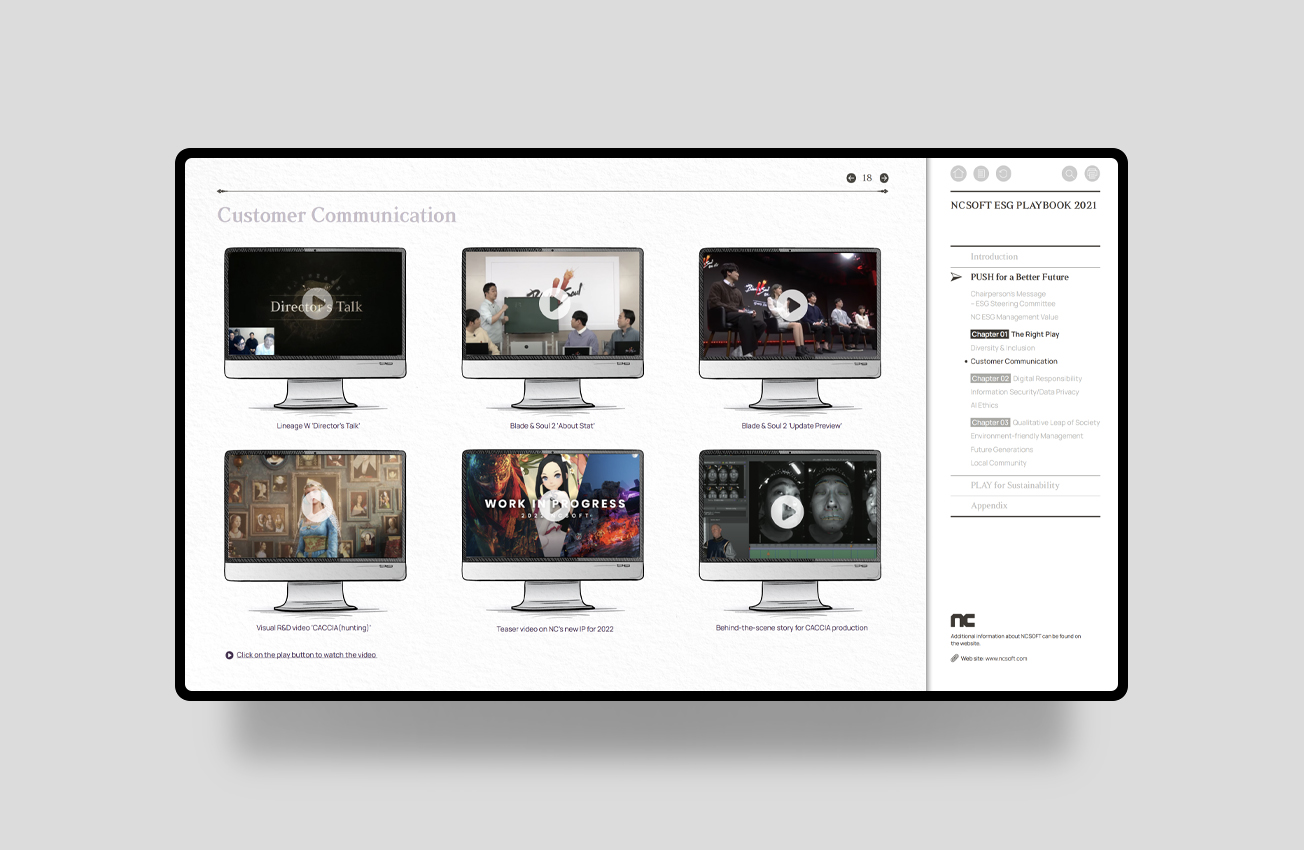
Task: Click the paperclip icon beside the web site
Action: point(955,658)
